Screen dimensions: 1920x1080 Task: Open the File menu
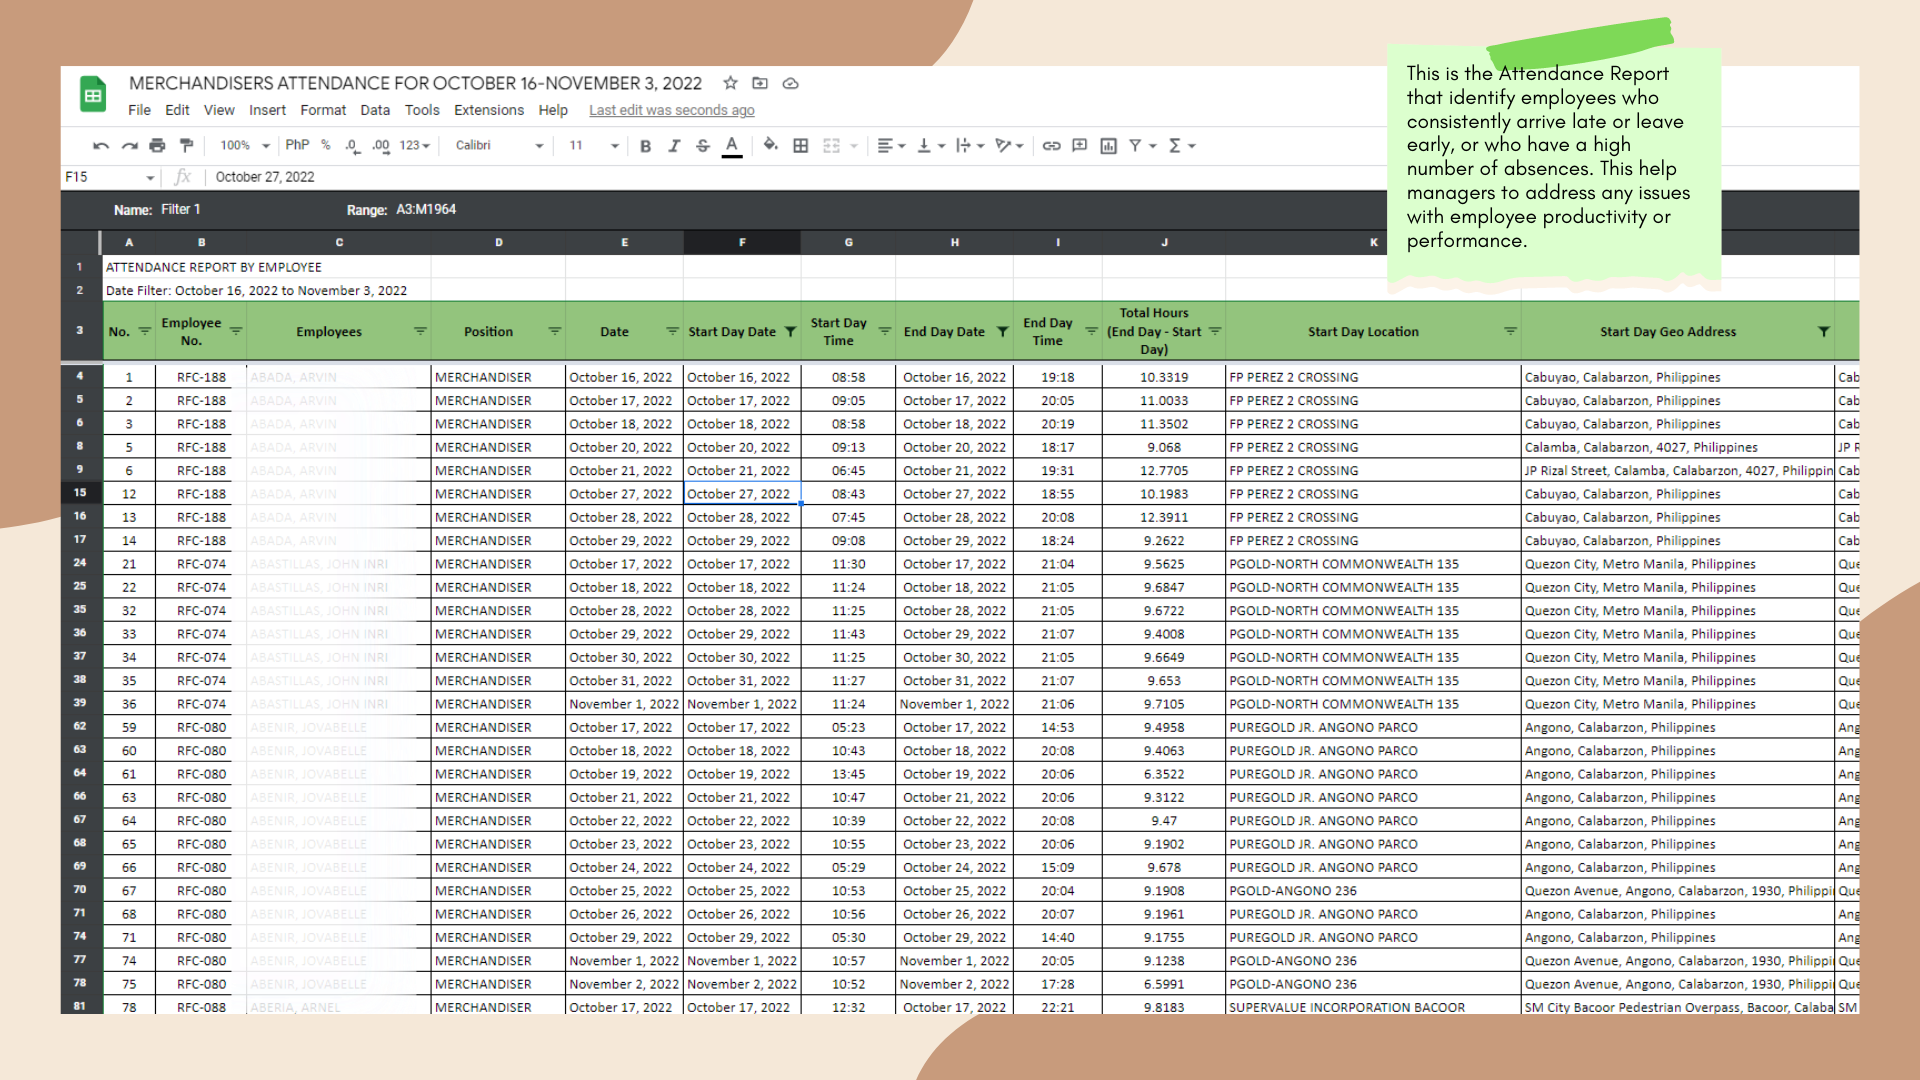coord(140,110)
